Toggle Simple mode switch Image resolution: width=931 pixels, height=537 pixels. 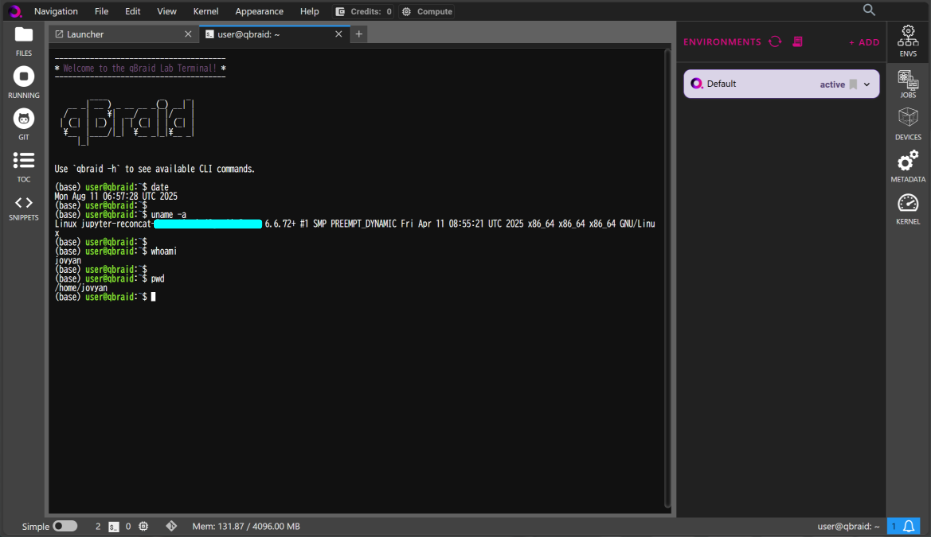[65, 526]
